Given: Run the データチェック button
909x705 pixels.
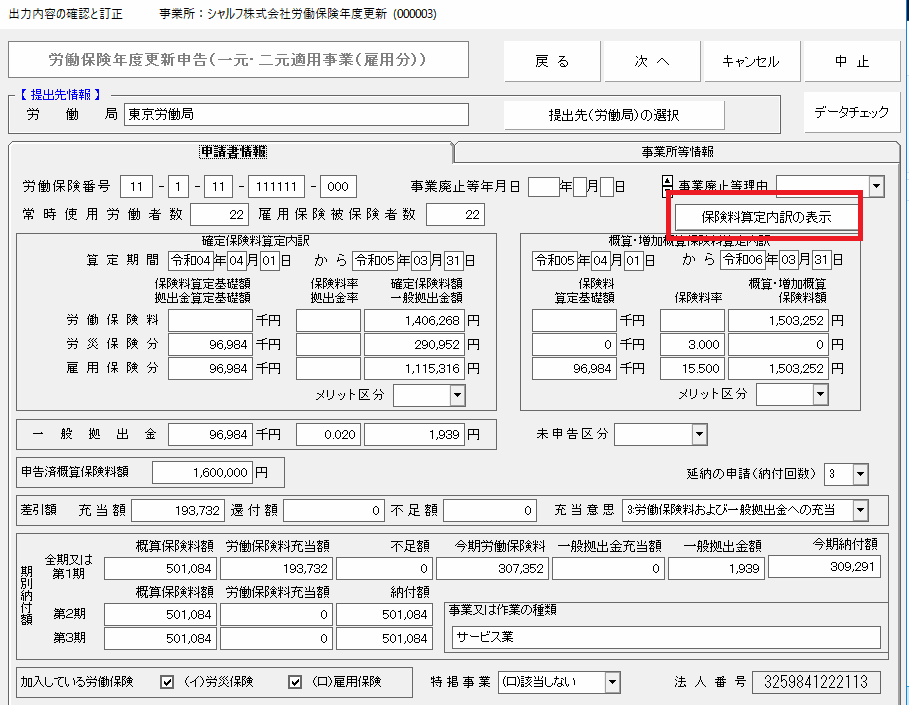Looking at the screenshot, I should click(851, 112).
